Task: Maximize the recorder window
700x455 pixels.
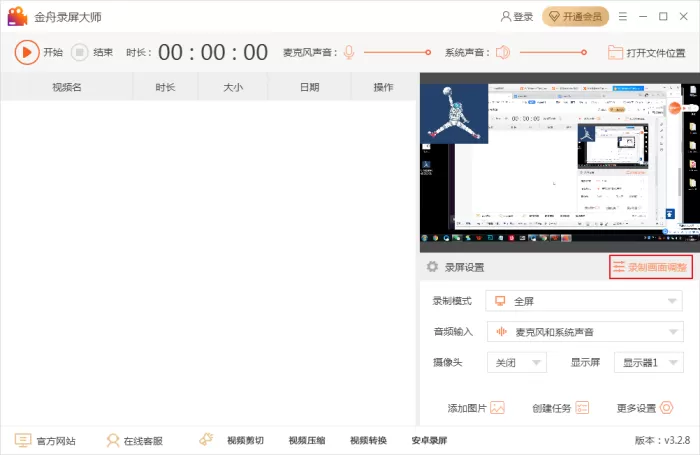Action: pyautogui.click(x=663, y=17)
